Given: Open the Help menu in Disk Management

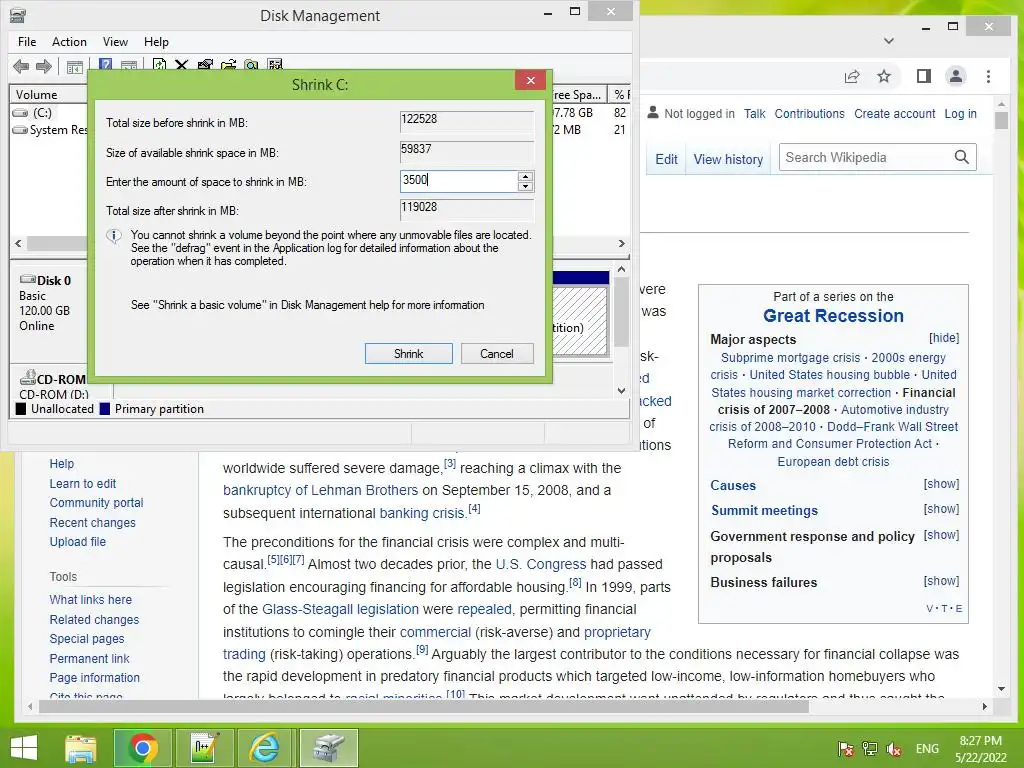Looking at the screenshot, I should pos(156,42).
